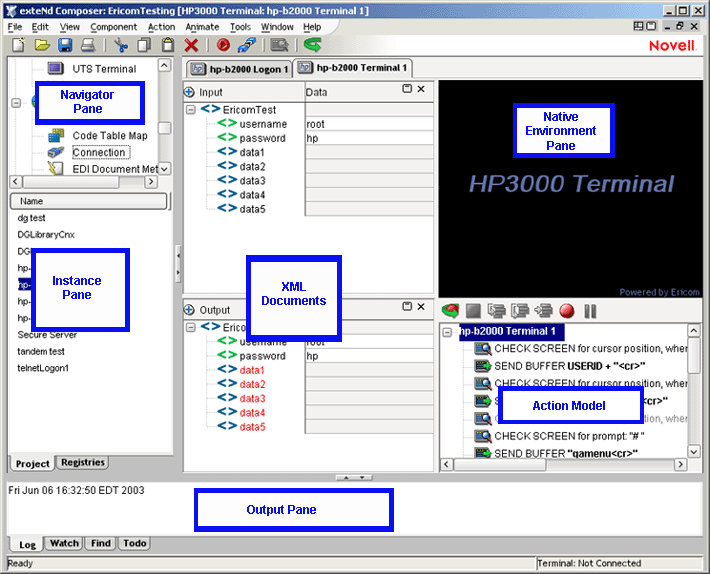Click the SEND BUFFER USERID action icon

pyautogui.click(x=483, y=365)
